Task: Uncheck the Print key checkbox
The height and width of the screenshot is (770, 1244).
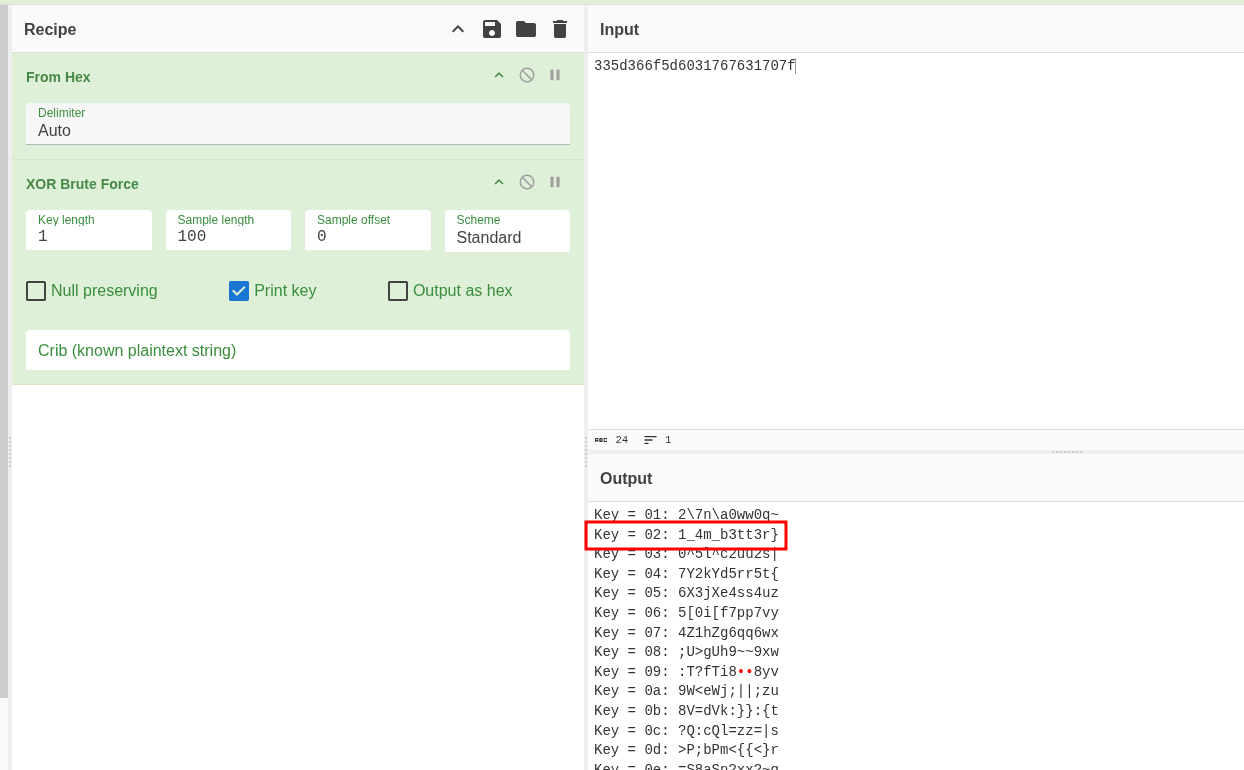Action: 239,291
